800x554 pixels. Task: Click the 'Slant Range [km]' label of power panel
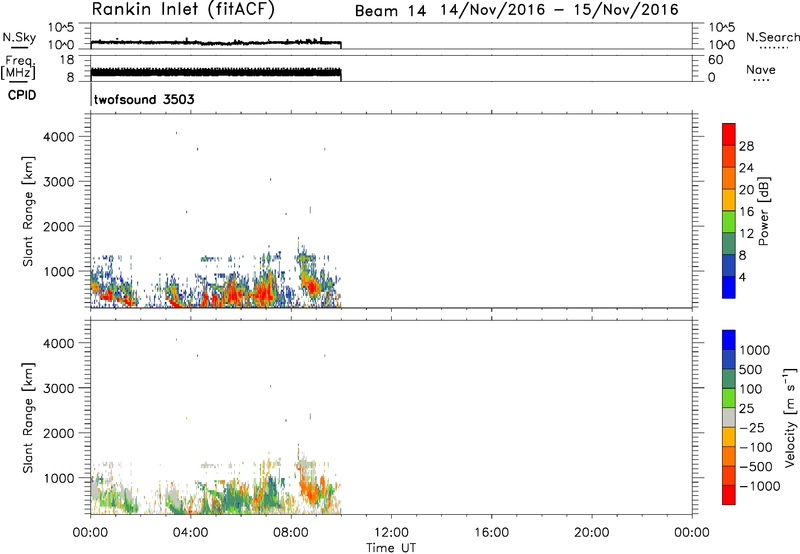(x=28, y=211)
